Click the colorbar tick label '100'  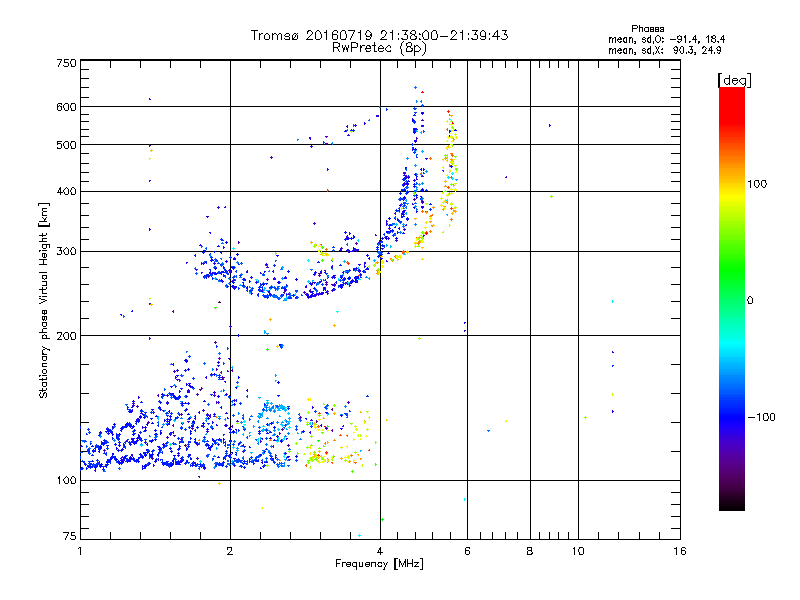click(757, 184)
